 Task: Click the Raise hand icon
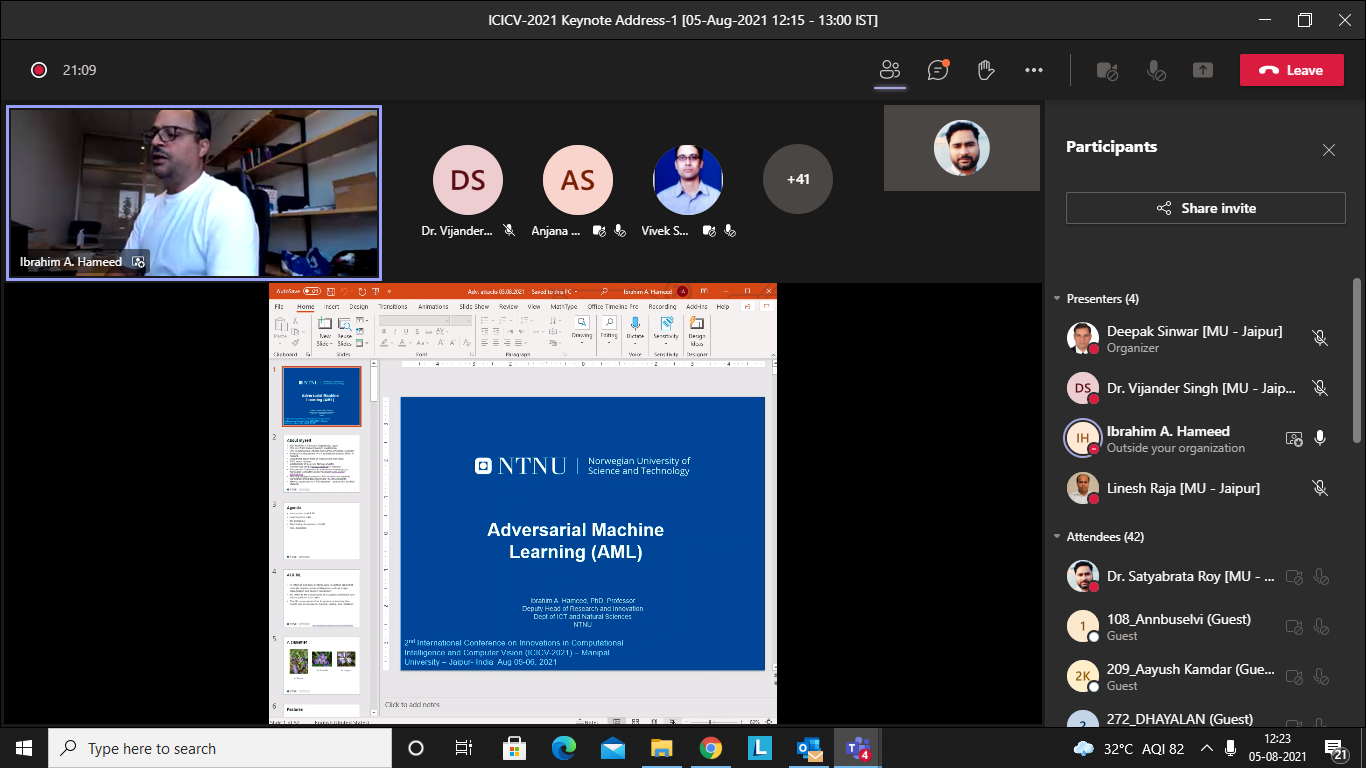click(985, 70)
